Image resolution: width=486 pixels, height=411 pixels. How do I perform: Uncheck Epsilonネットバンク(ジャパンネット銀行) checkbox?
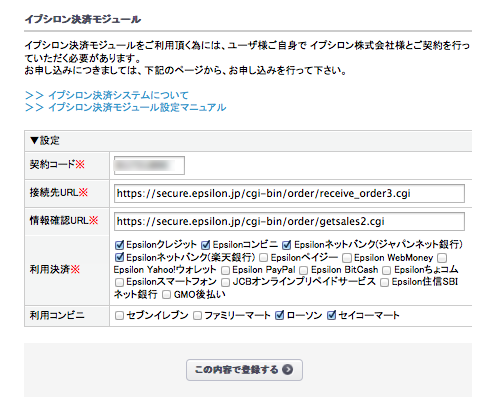point(286,245)
